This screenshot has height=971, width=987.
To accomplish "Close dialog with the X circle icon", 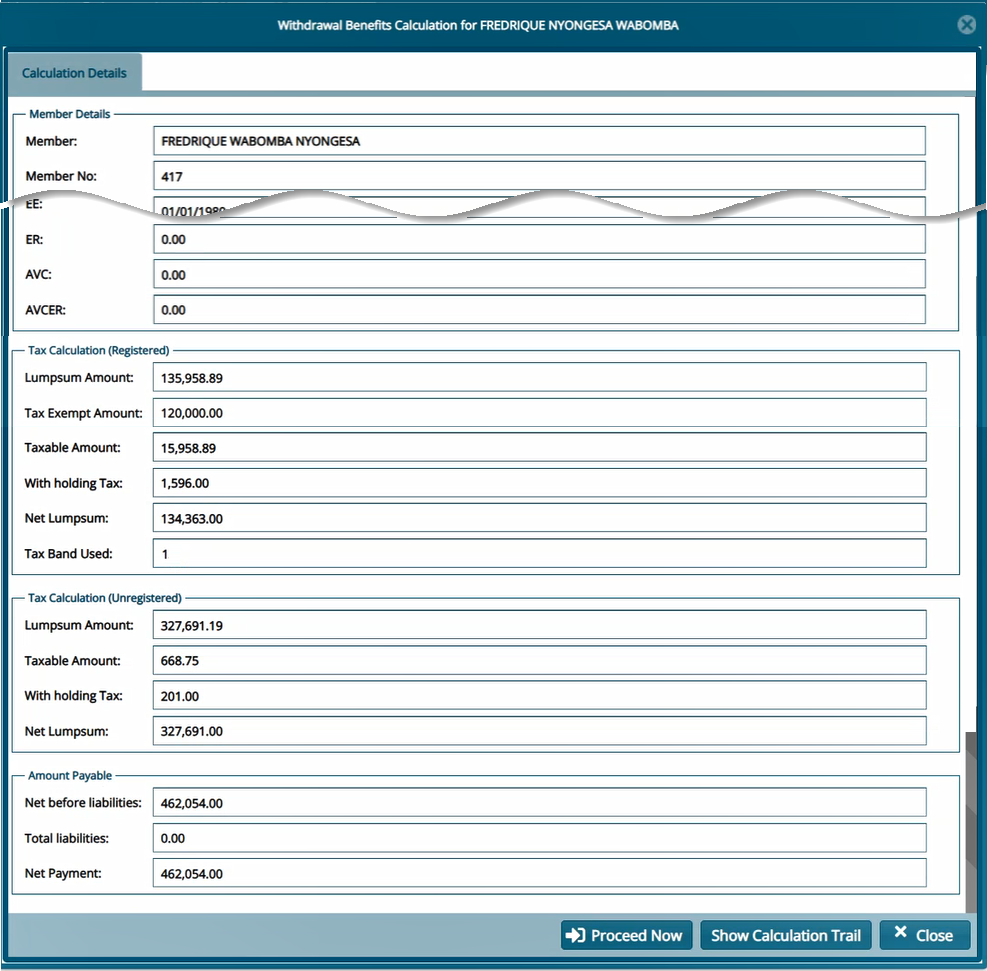I will (x=966, y=25).
